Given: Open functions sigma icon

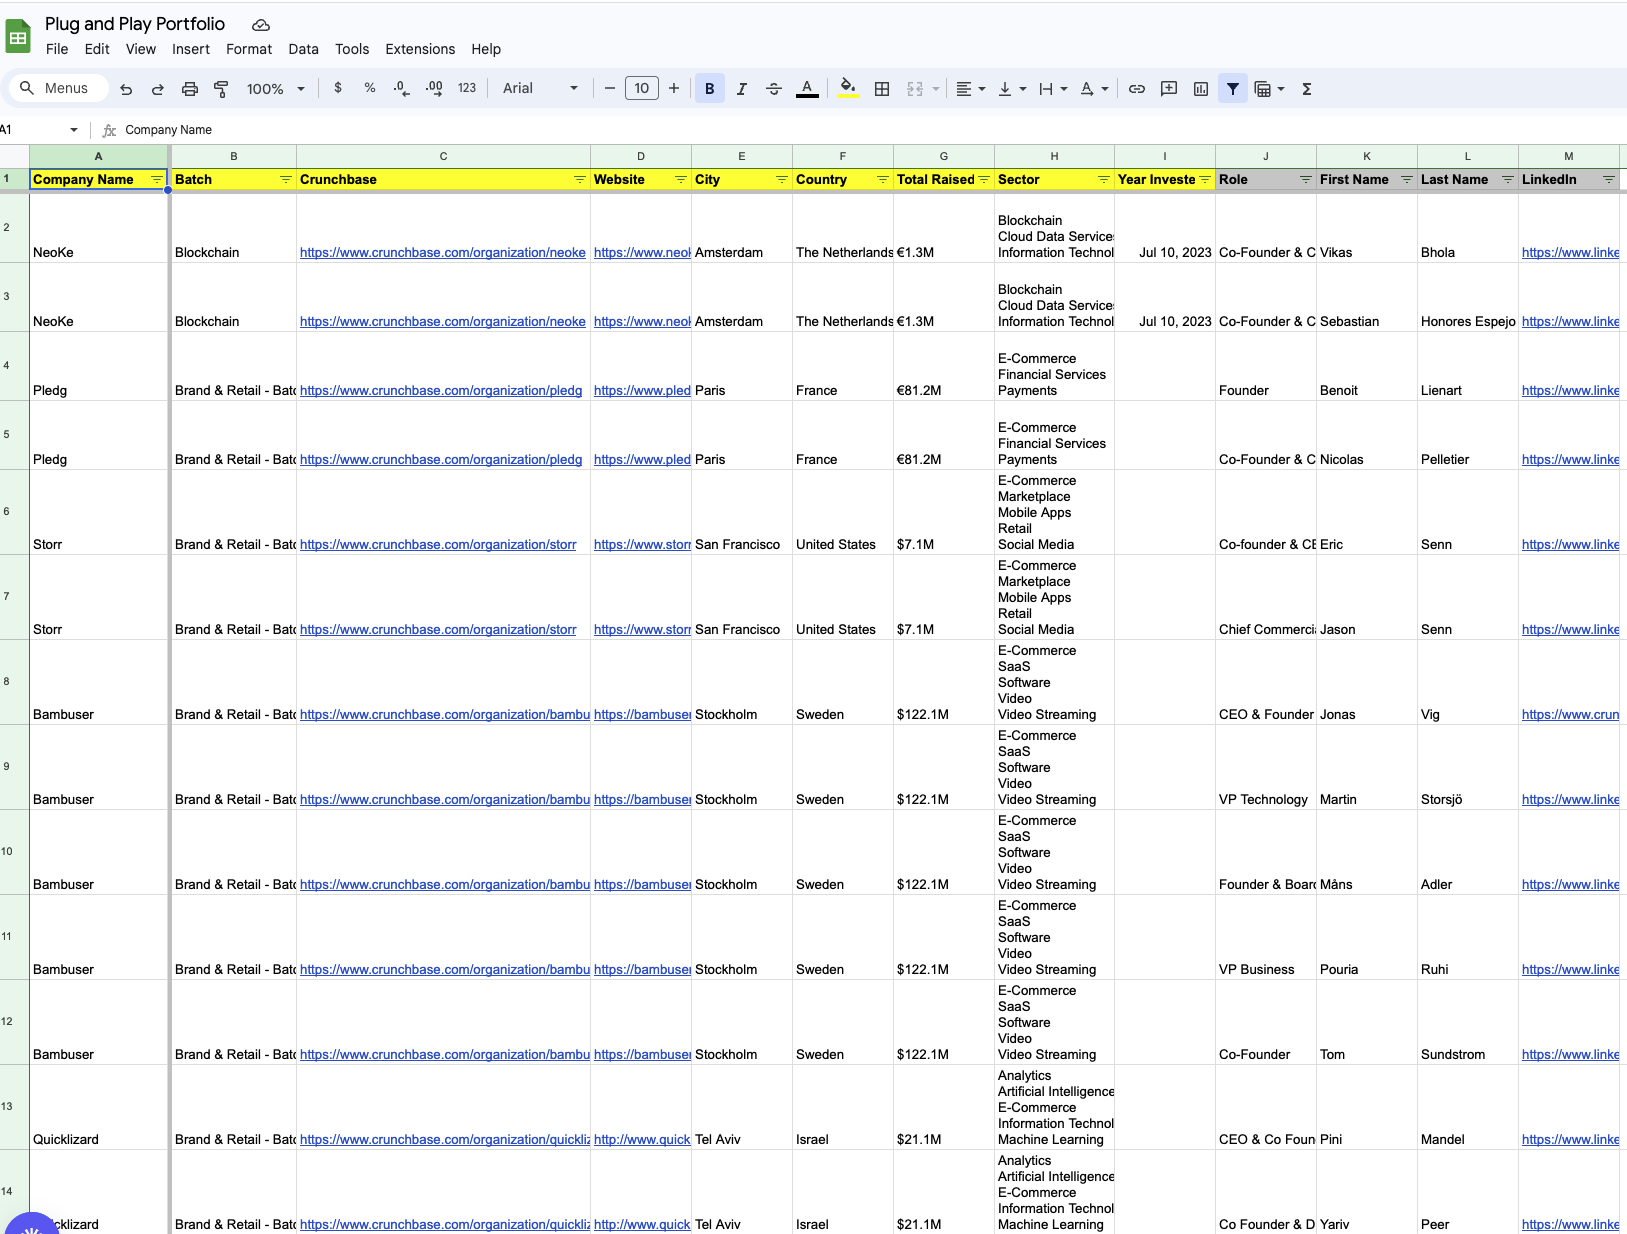Looking at the screenshot, I should point(1307,89).
